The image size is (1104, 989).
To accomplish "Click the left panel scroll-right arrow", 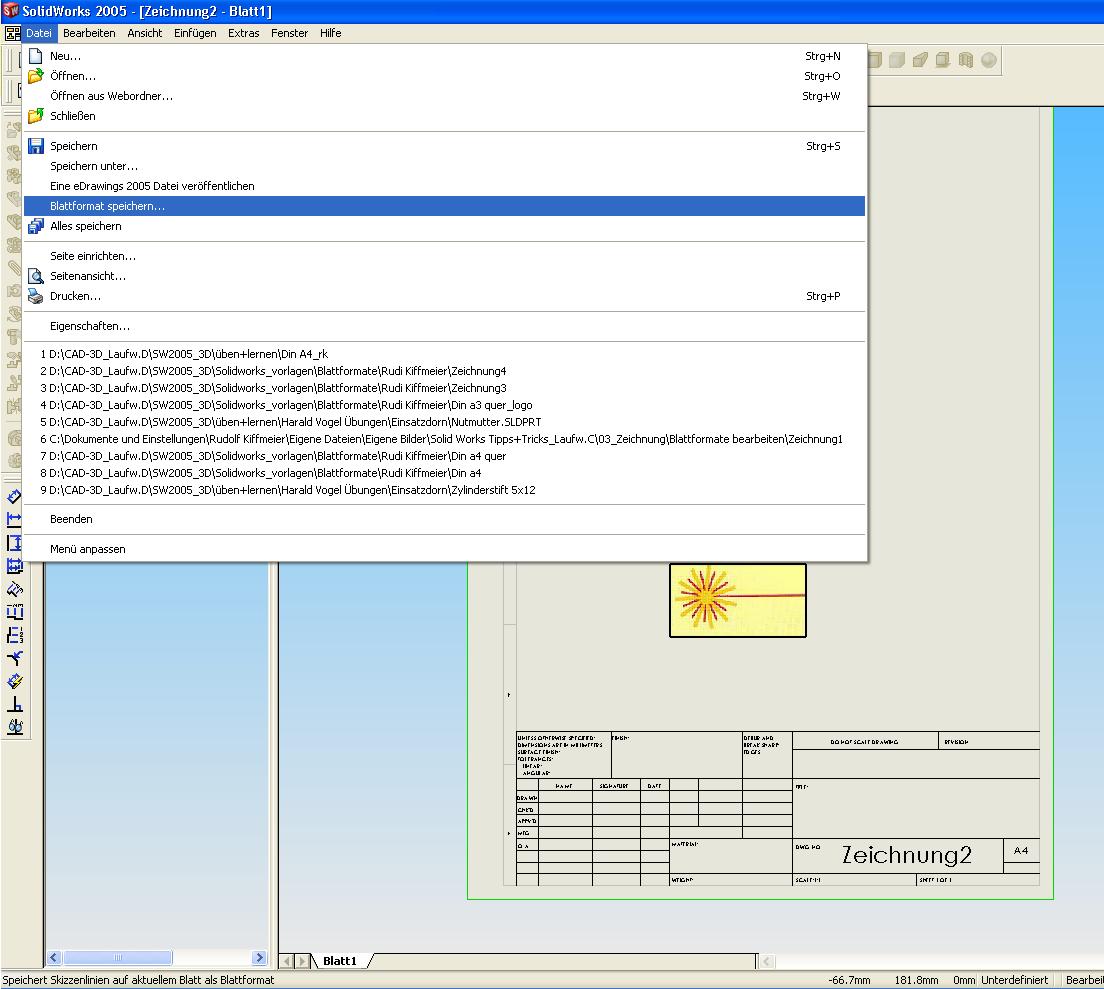I will tap(259, 957).
